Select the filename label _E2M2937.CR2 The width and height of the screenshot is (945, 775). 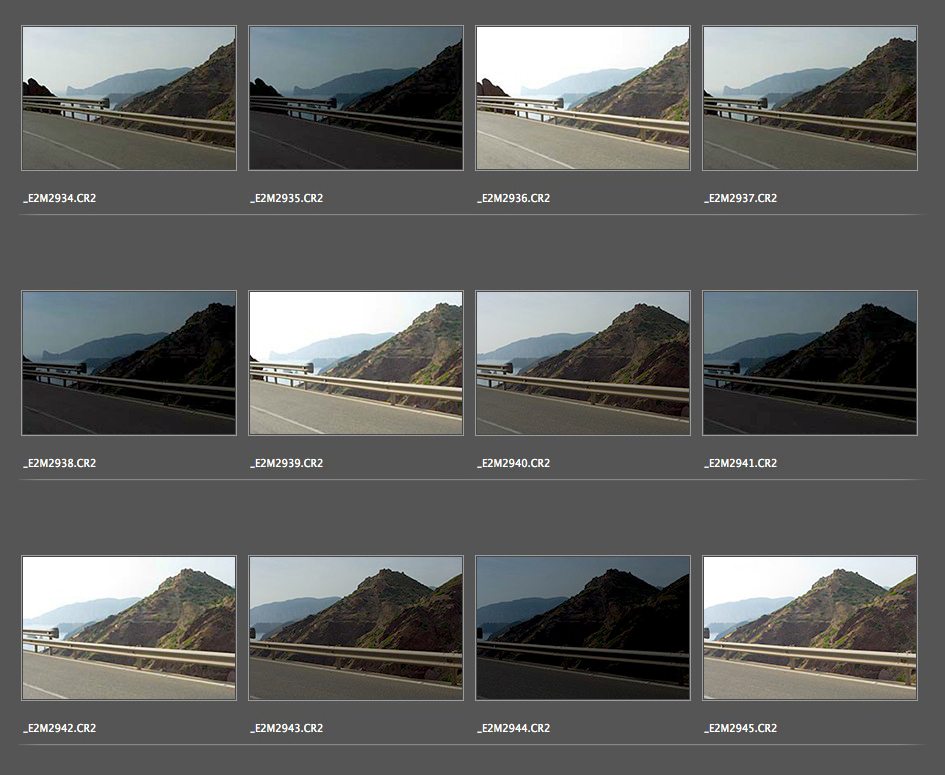coord(740,198)
